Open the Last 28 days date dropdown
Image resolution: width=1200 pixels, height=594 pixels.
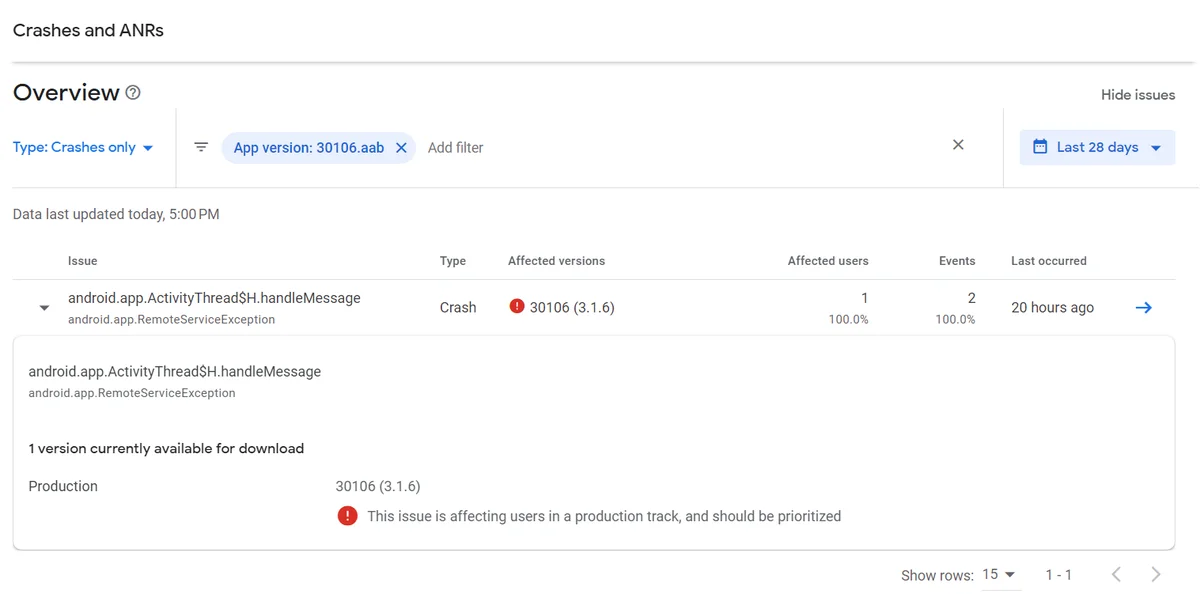(x=1098, y=147)
